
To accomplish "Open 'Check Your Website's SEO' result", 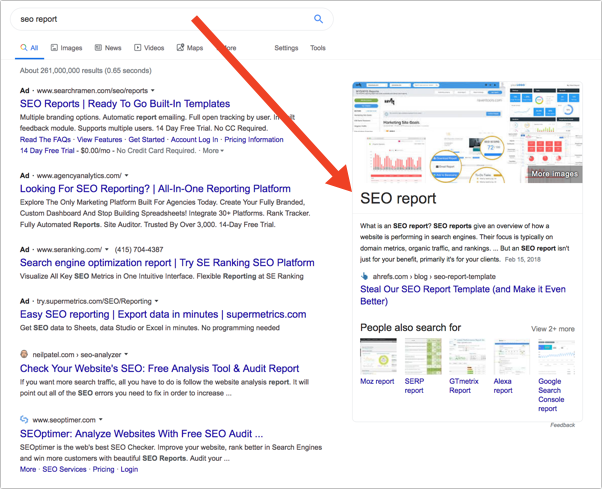I will coord(159,368).
